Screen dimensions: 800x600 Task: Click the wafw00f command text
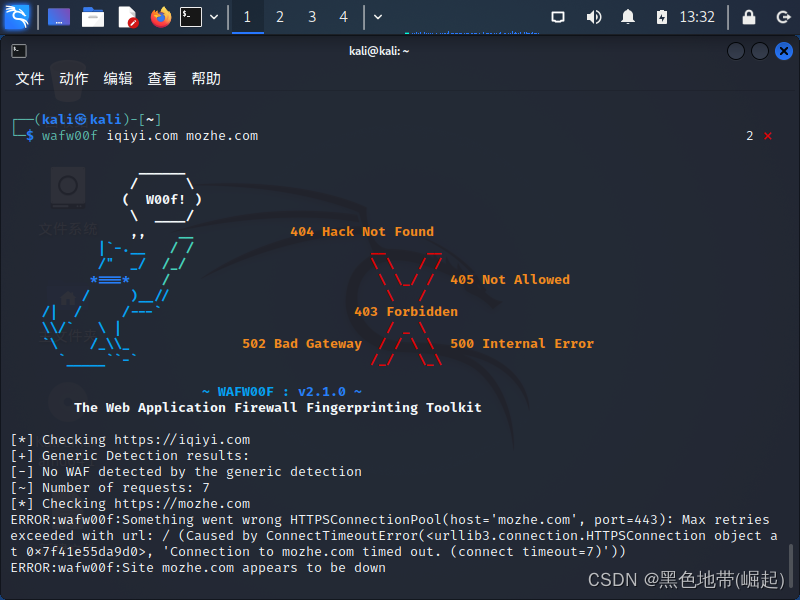(69, 136)
